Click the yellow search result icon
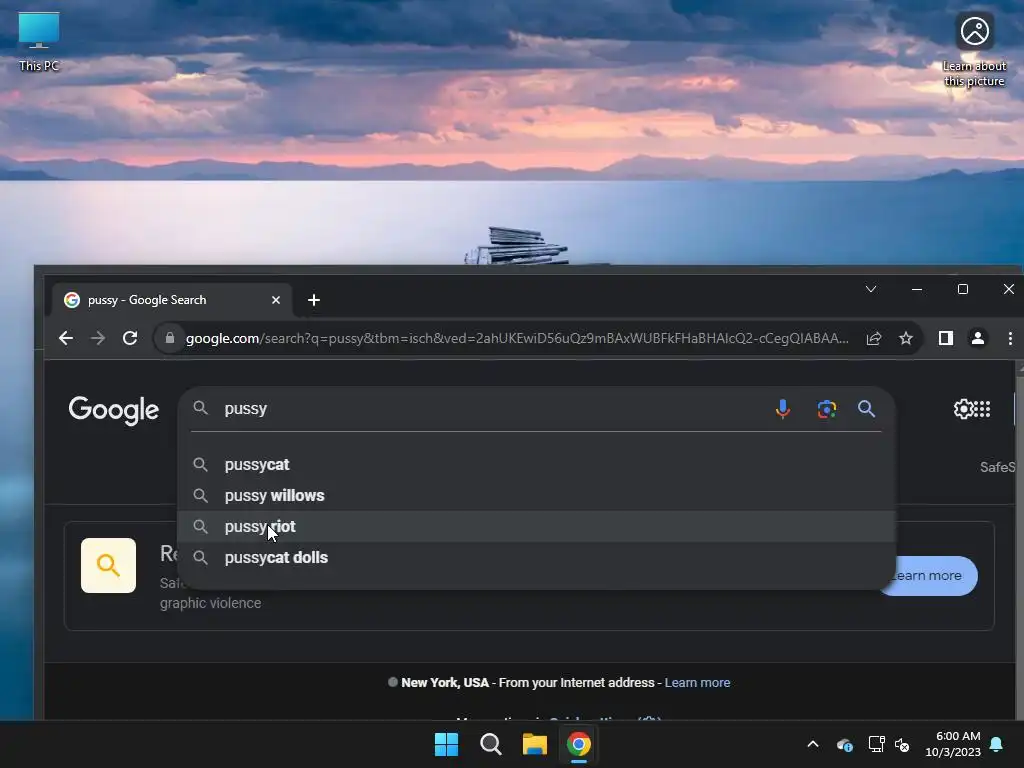The width and height of the screenshot is (1024, 768). pos(108,566)
